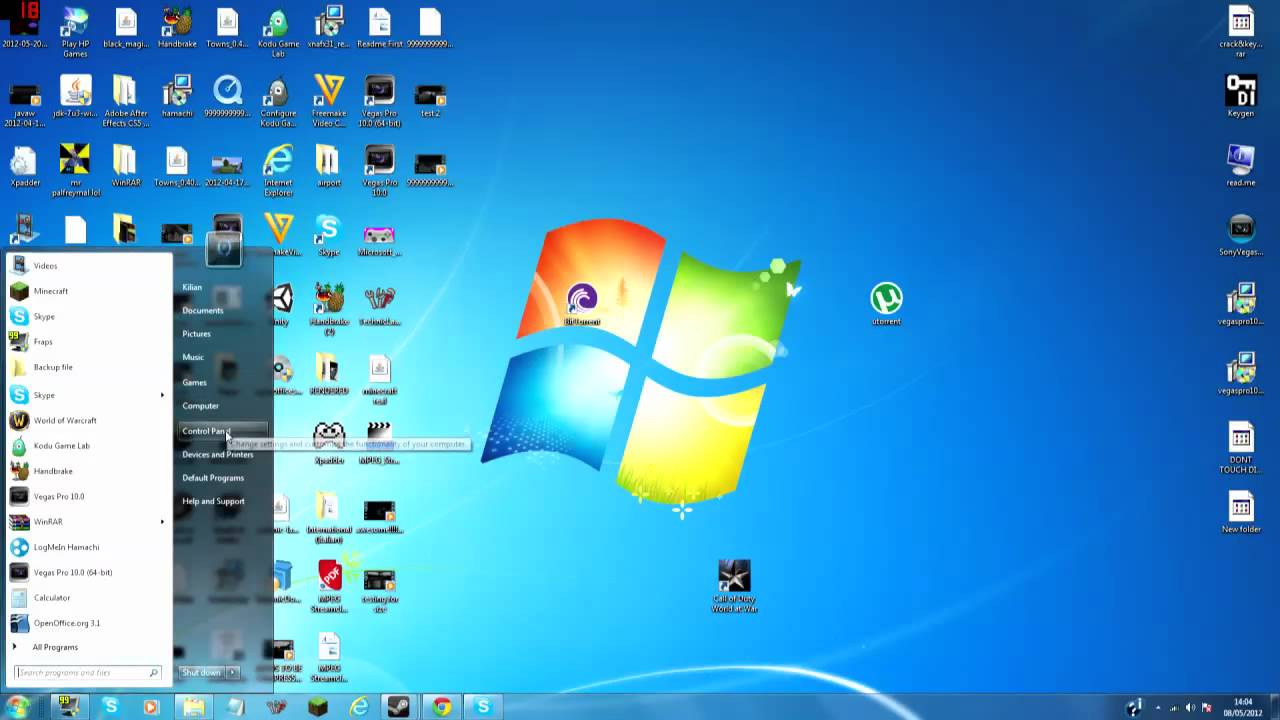This screenshot has width=1280, height=720.
Task: Launch OpenOffice.org 3.1 from Start menu
Action: coord(89,623)
